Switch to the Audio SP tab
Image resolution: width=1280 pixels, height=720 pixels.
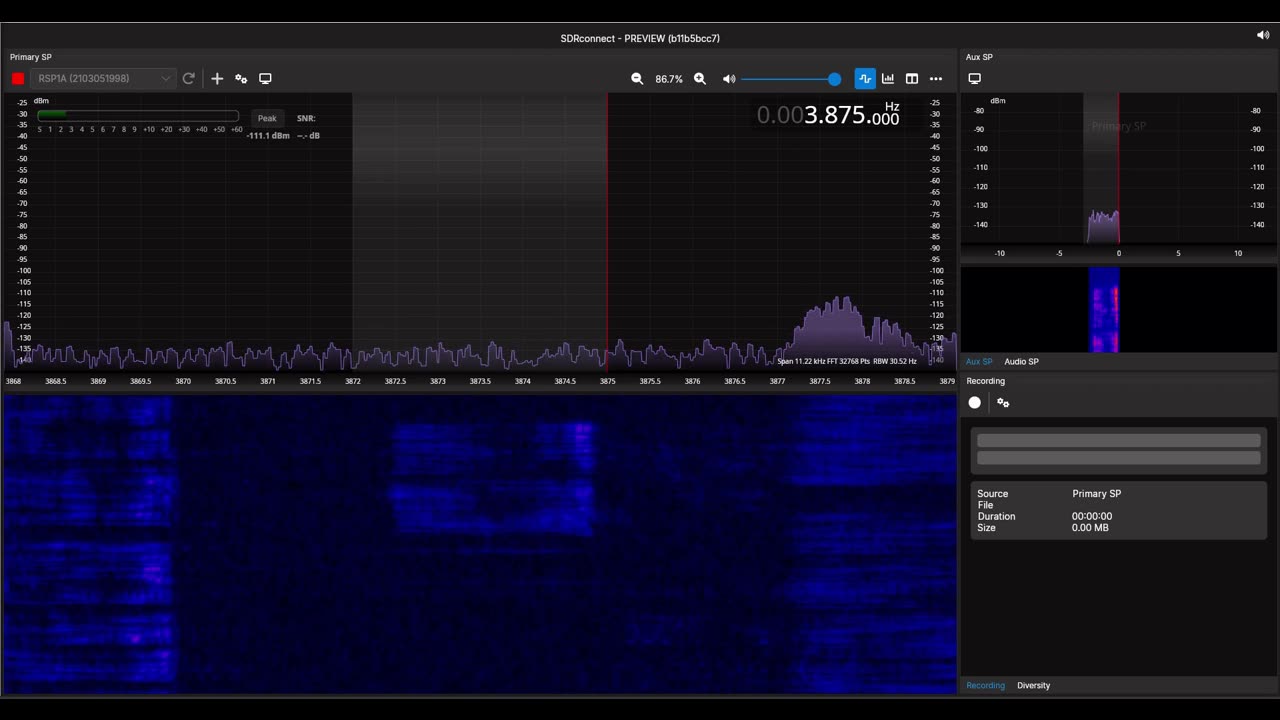[x=1021, y=362]
